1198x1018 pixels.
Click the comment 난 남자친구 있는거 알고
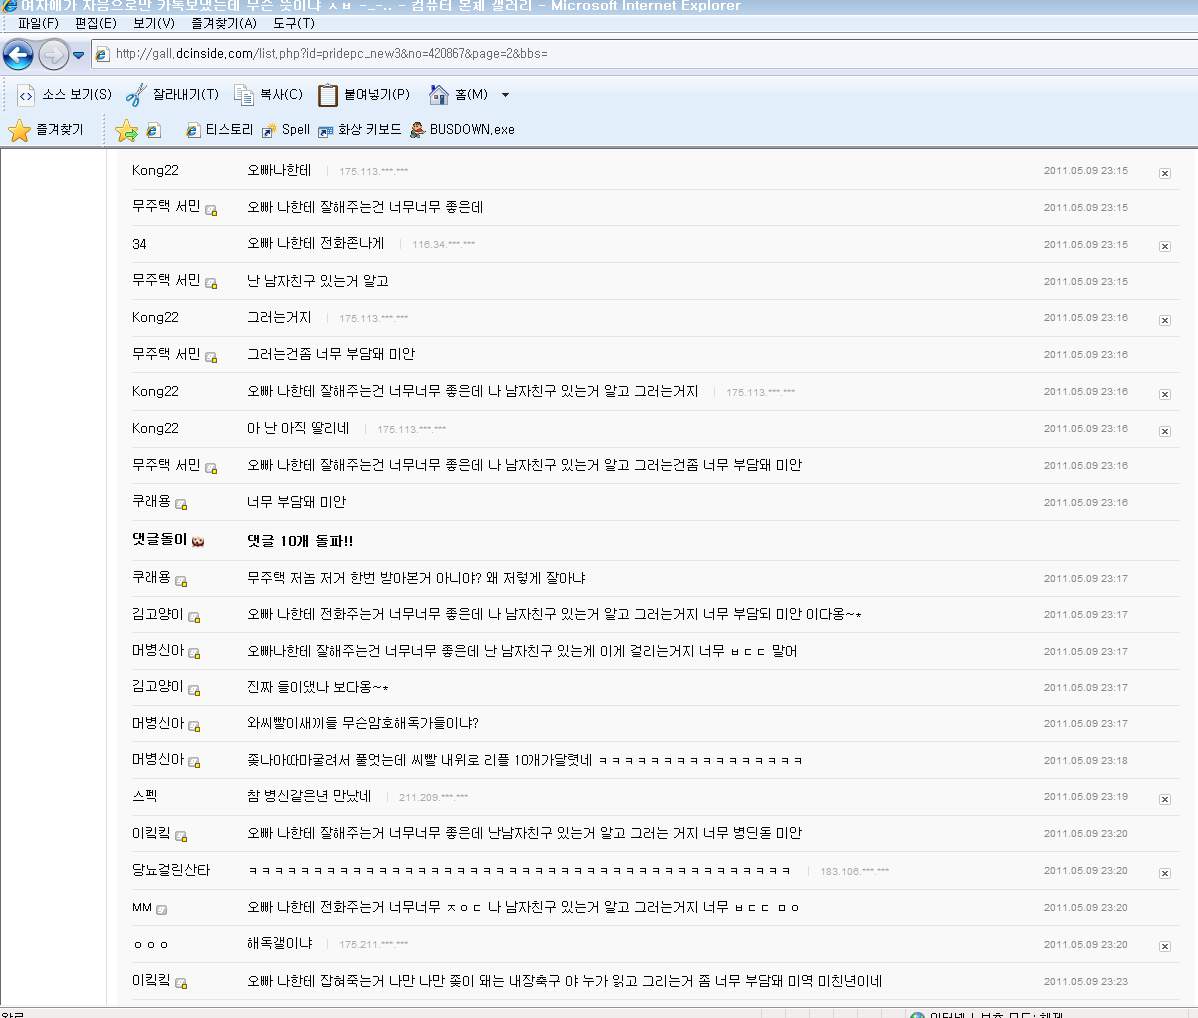(317, 281)
